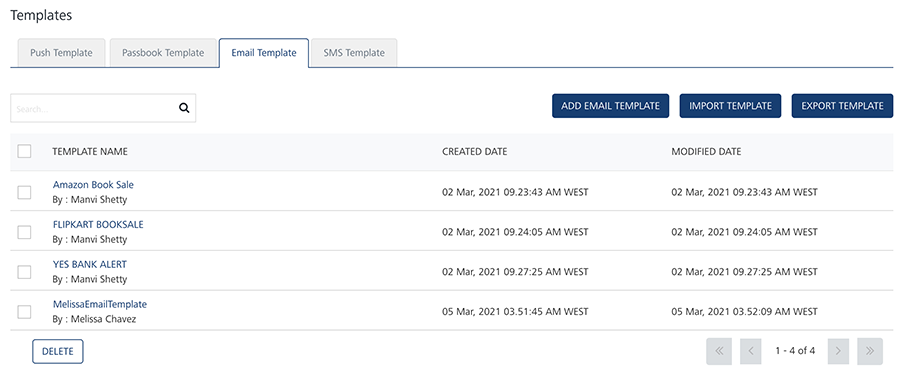Image resolution: width=900 pixels, height=385 pixels.
Task: Click the EXPORT TEMPLATE button
Action: tap(842, 106)
